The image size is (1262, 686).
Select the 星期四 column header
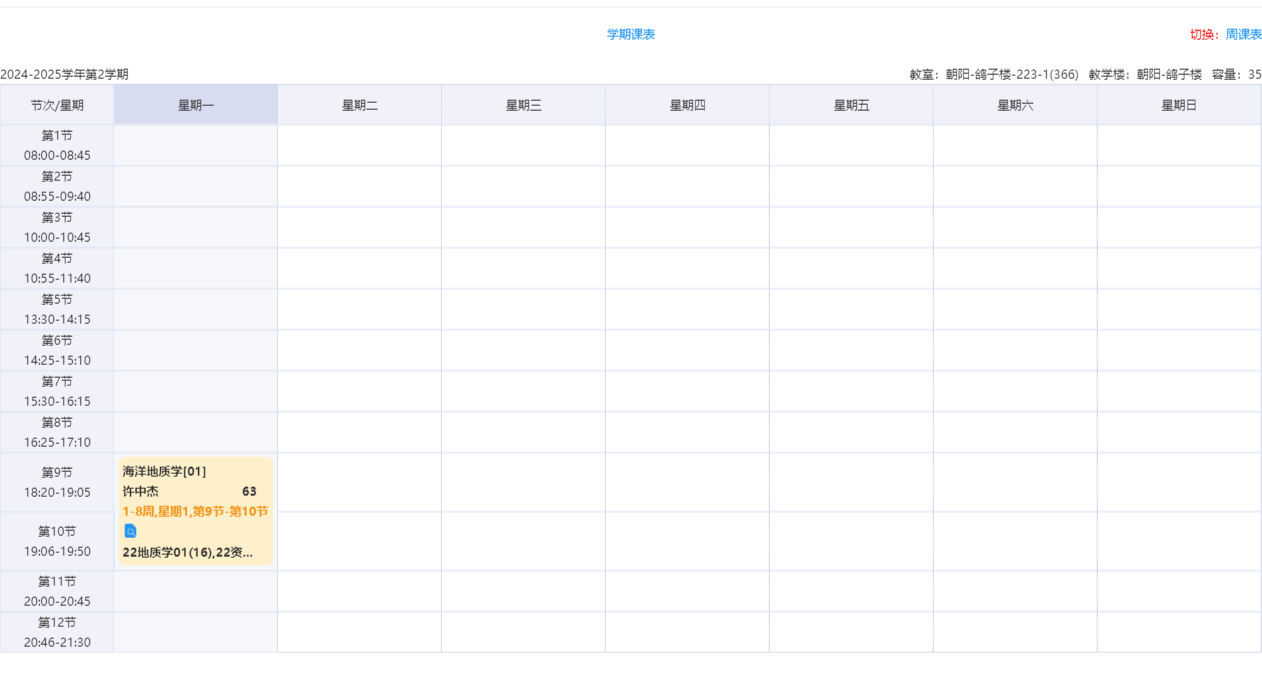point(687,105)
